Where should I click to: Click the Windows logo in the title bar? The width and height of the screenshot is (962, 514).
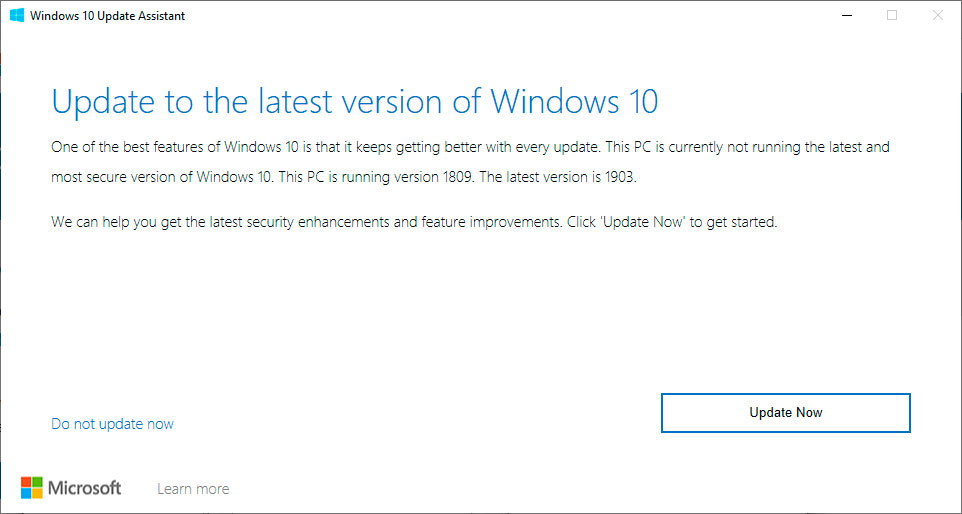(x=17, y=15)
